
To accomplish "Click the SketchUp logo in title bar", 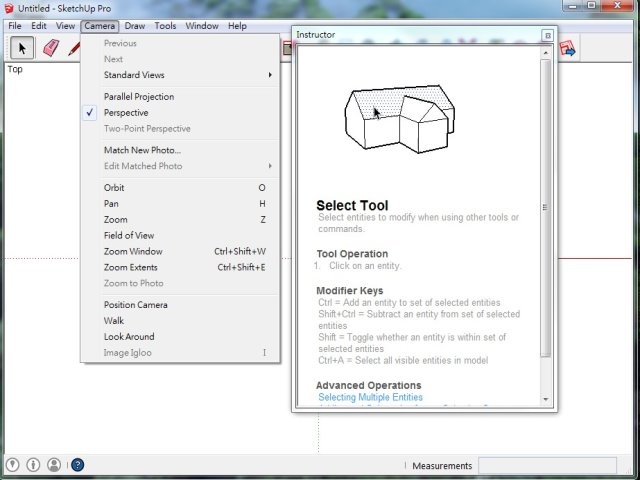I will click(x=9, y=8).
